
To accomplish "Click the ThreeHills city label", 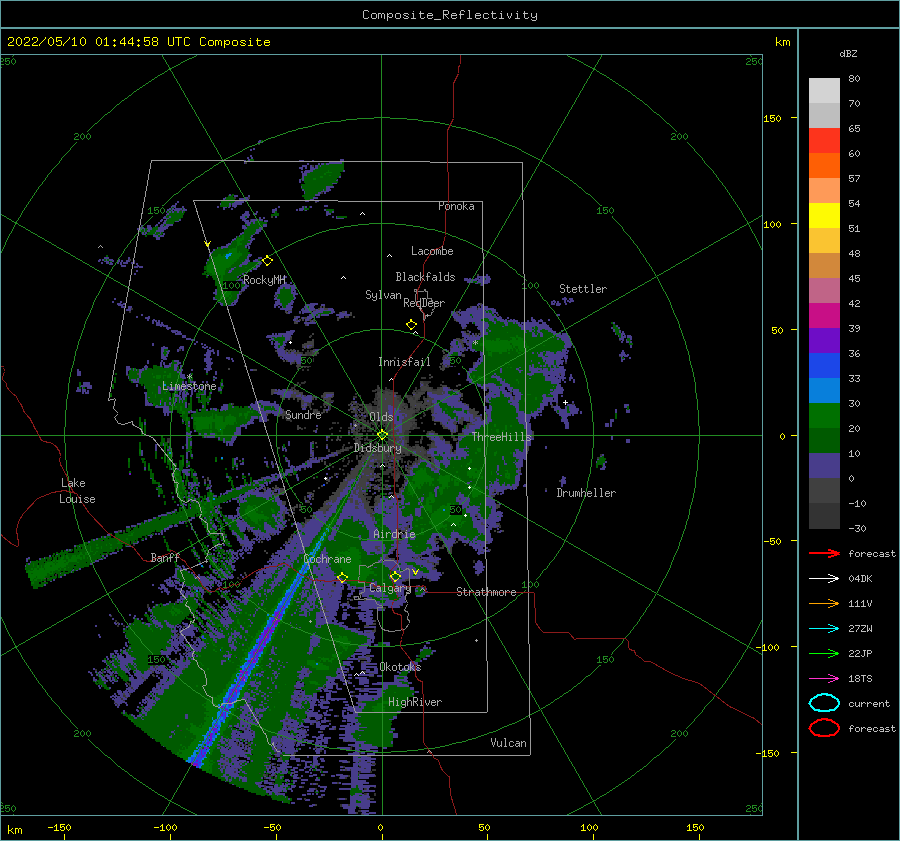I will [x=502, y=437].
